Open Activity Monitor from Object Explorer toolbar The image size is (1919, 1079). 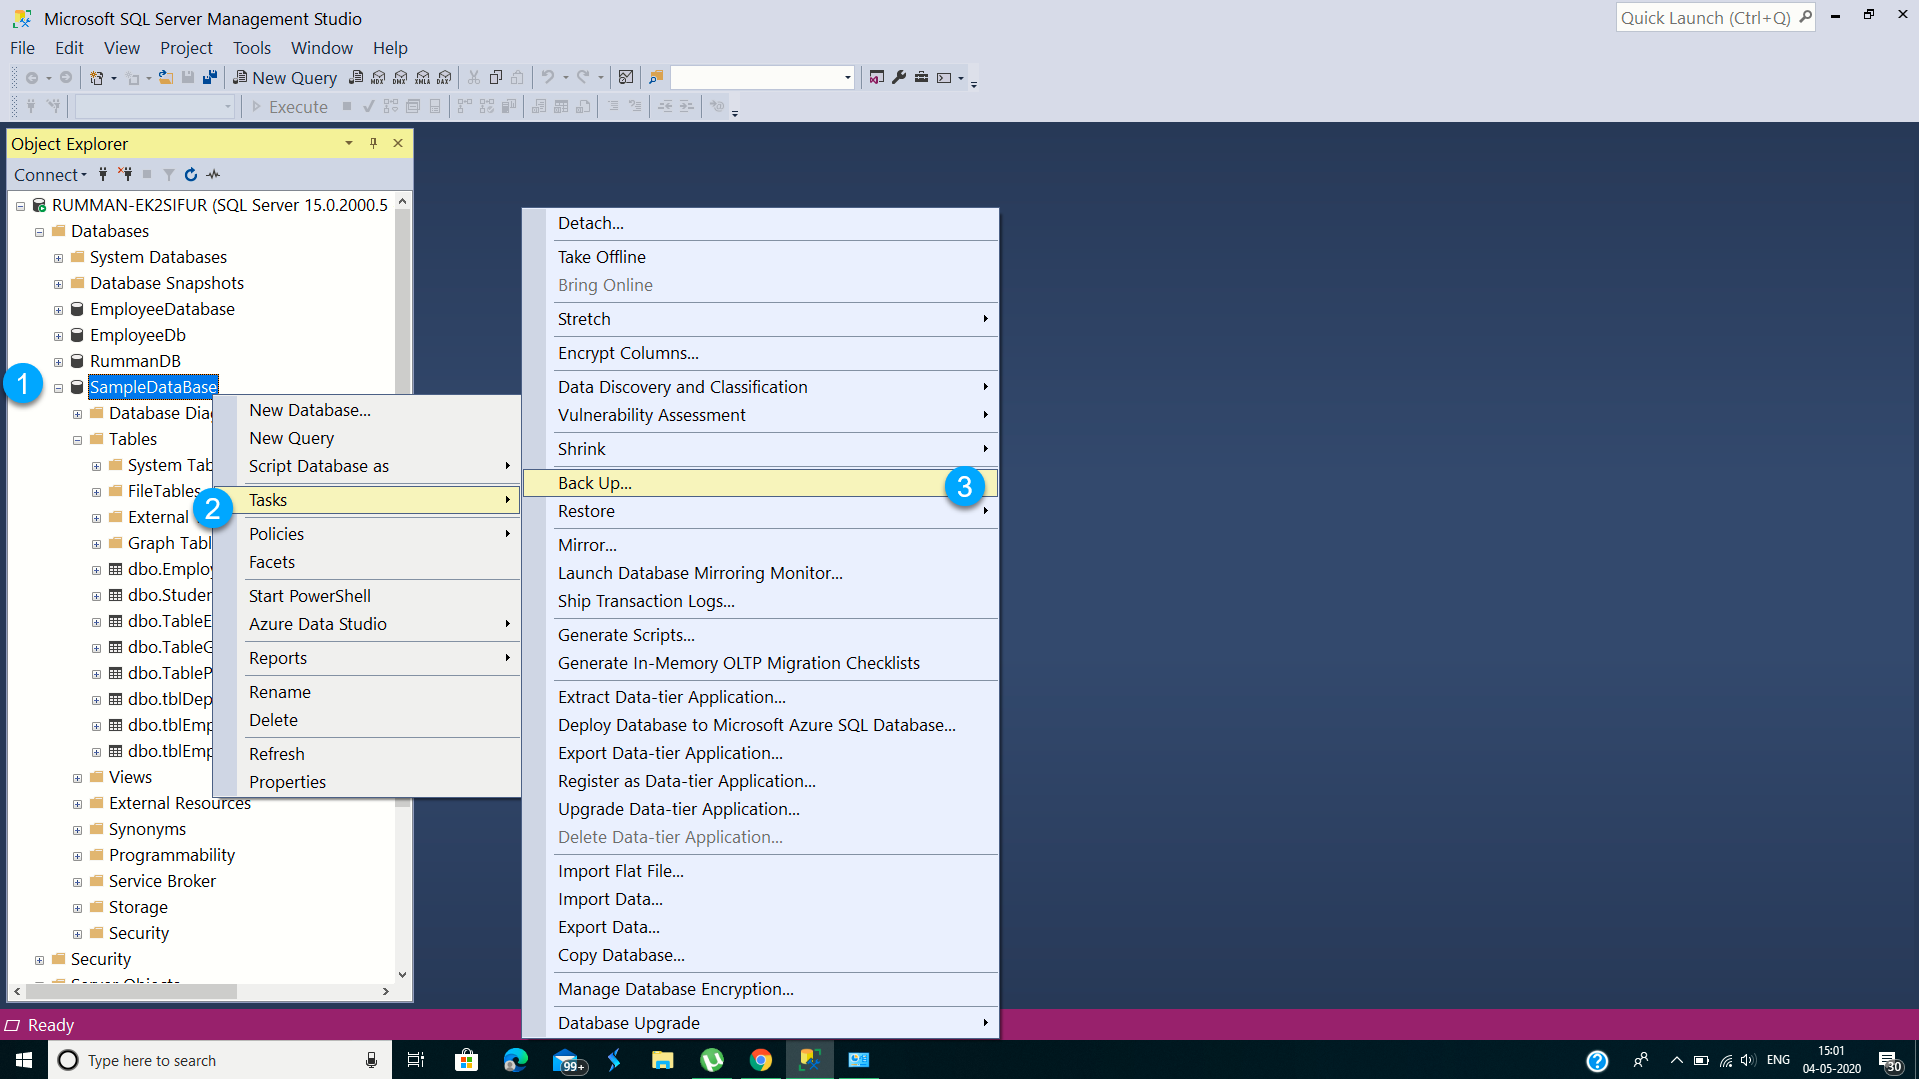213,174
